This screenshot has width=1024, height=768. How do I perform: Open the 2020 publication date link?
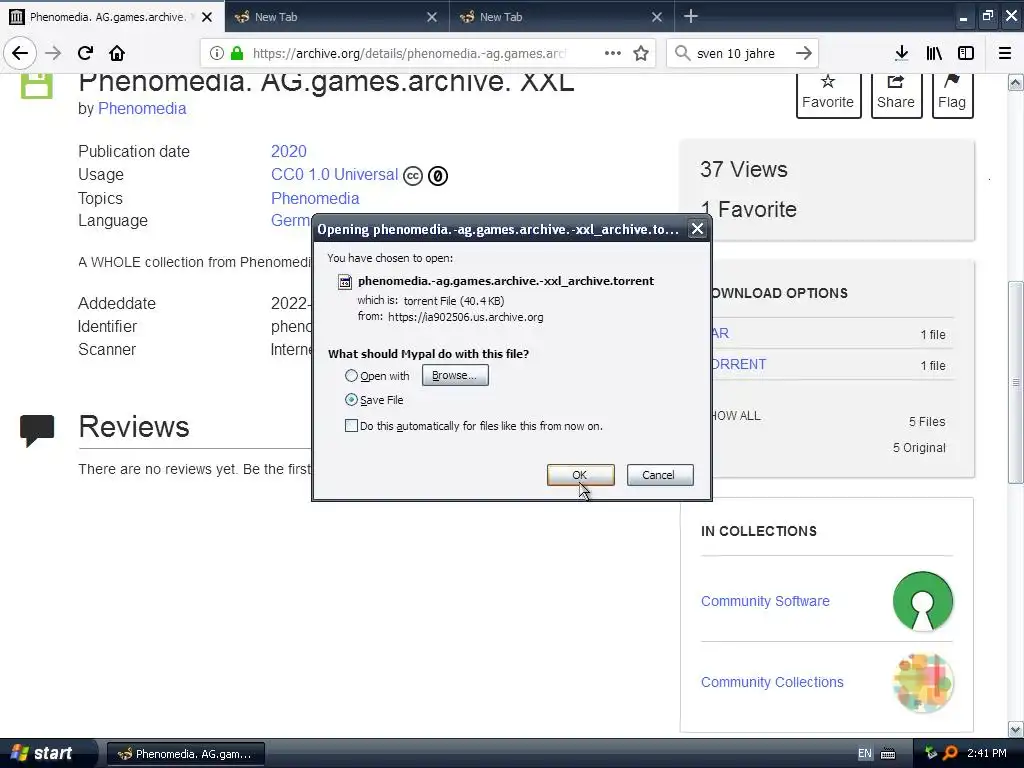coord(289,152)
